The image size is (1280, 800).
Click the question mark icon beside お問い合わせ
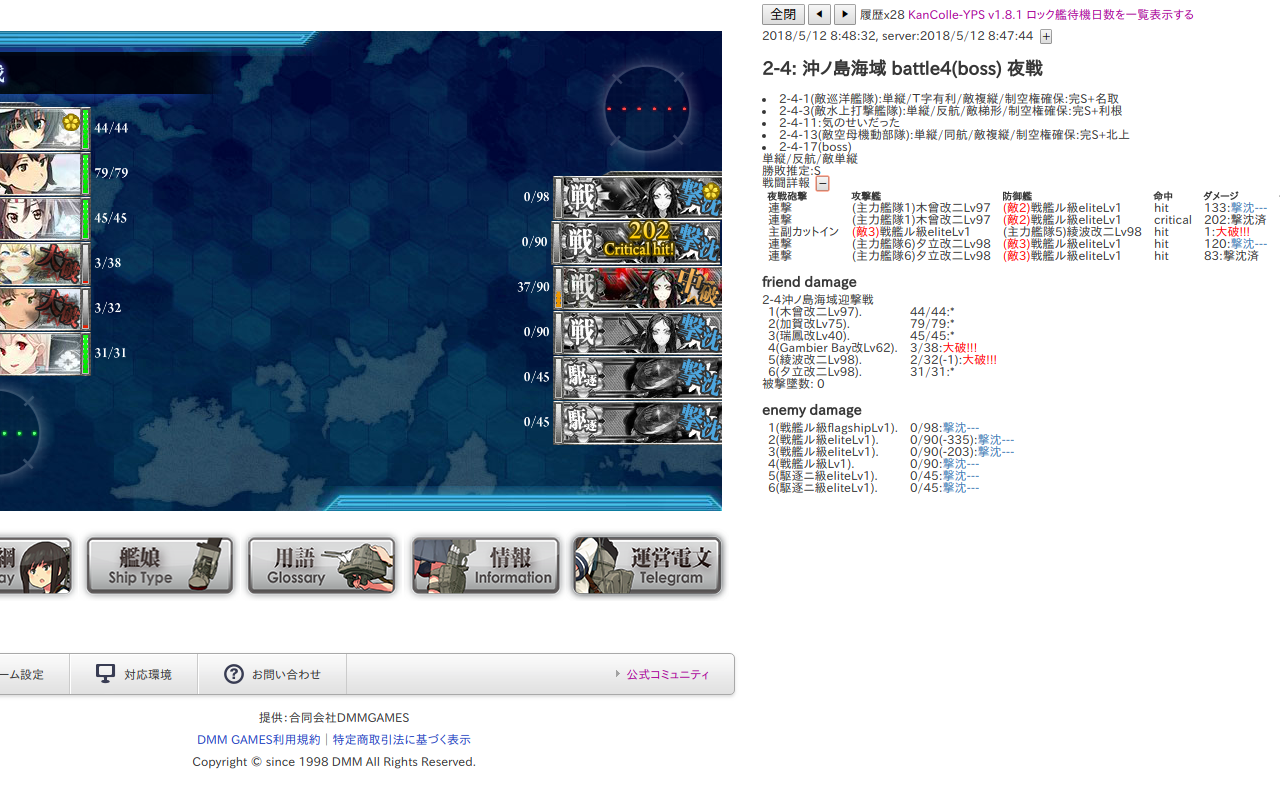232,673
